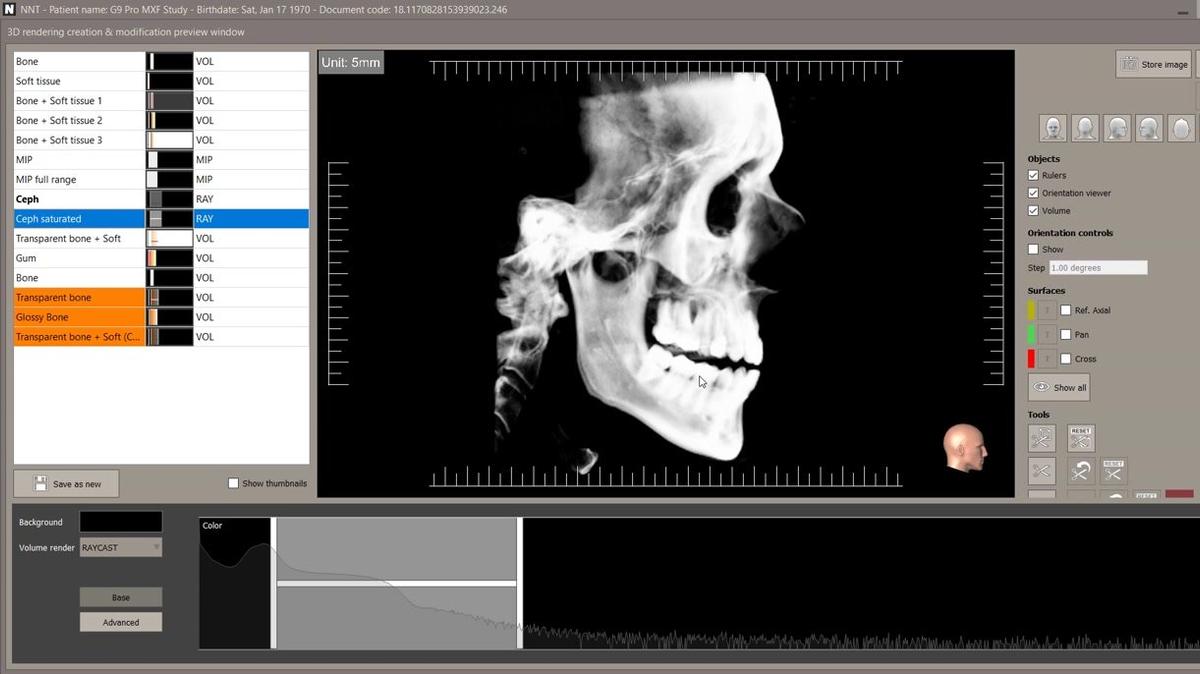Click the top Reset scissors icon
This screenshot has width=1200, height=674.
coord(1080,438)
